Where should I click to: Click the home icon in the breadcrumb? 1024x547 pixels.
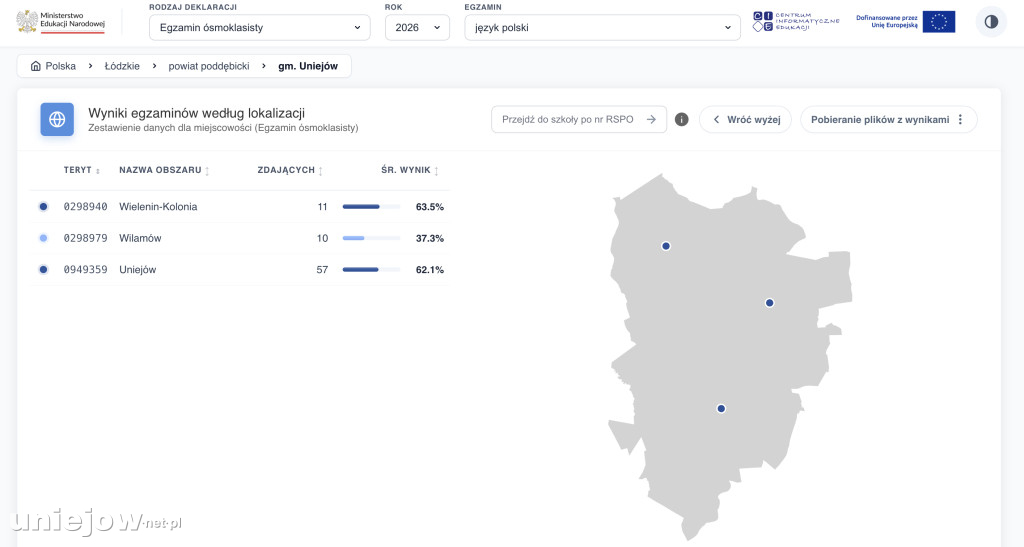pos(36,66)
